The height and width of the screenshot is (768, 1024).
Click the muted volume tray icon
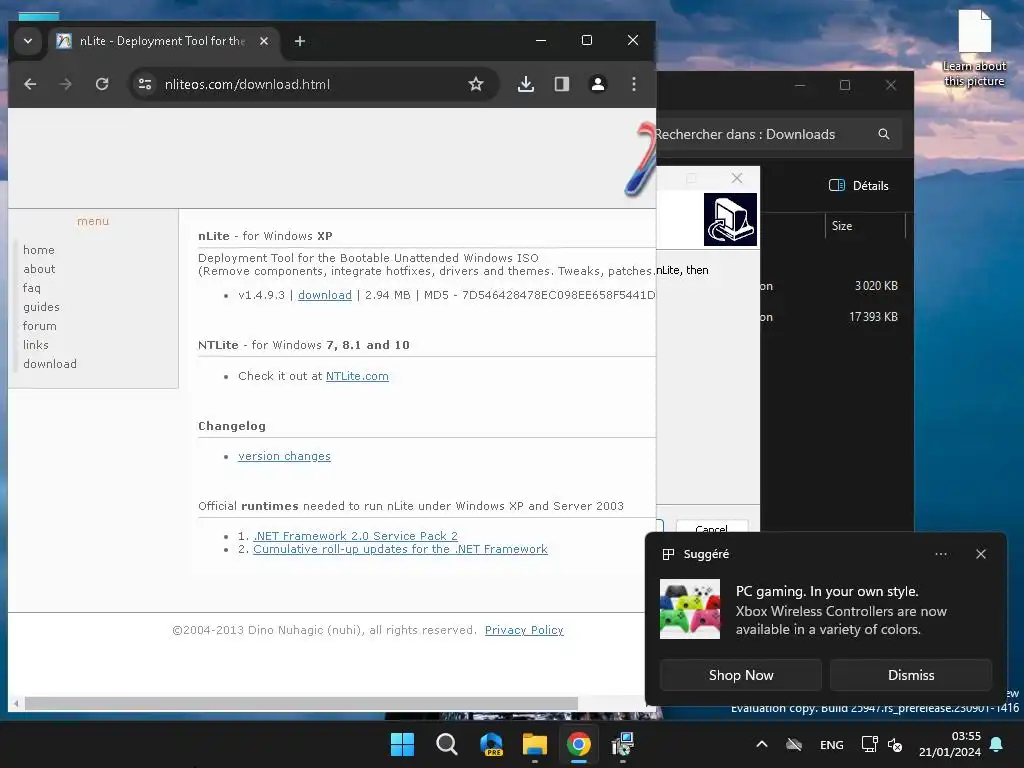(x=895, y=745)
